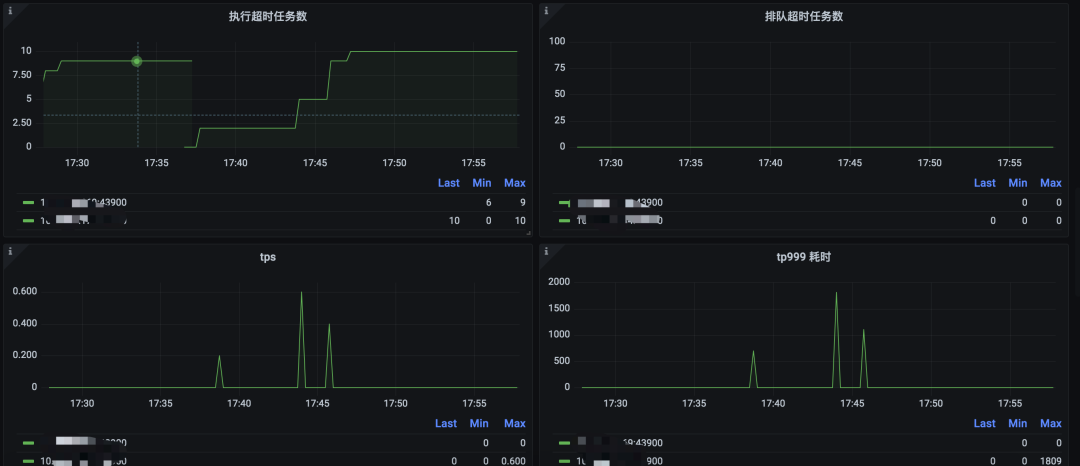
Task: Click color swatch of second tps series
Action: point(28,461)
